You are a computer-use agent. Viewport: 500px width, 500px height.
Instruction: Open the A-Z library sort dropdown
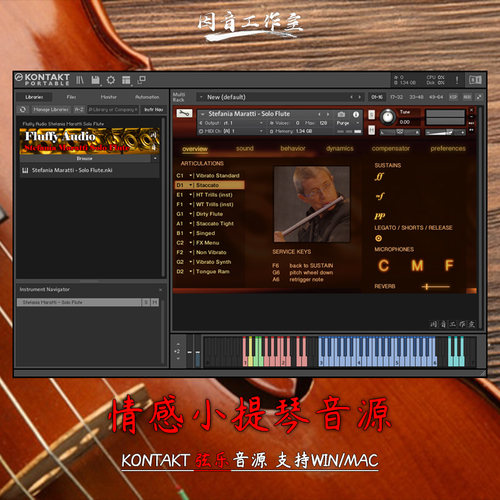[x=79, y=109]
